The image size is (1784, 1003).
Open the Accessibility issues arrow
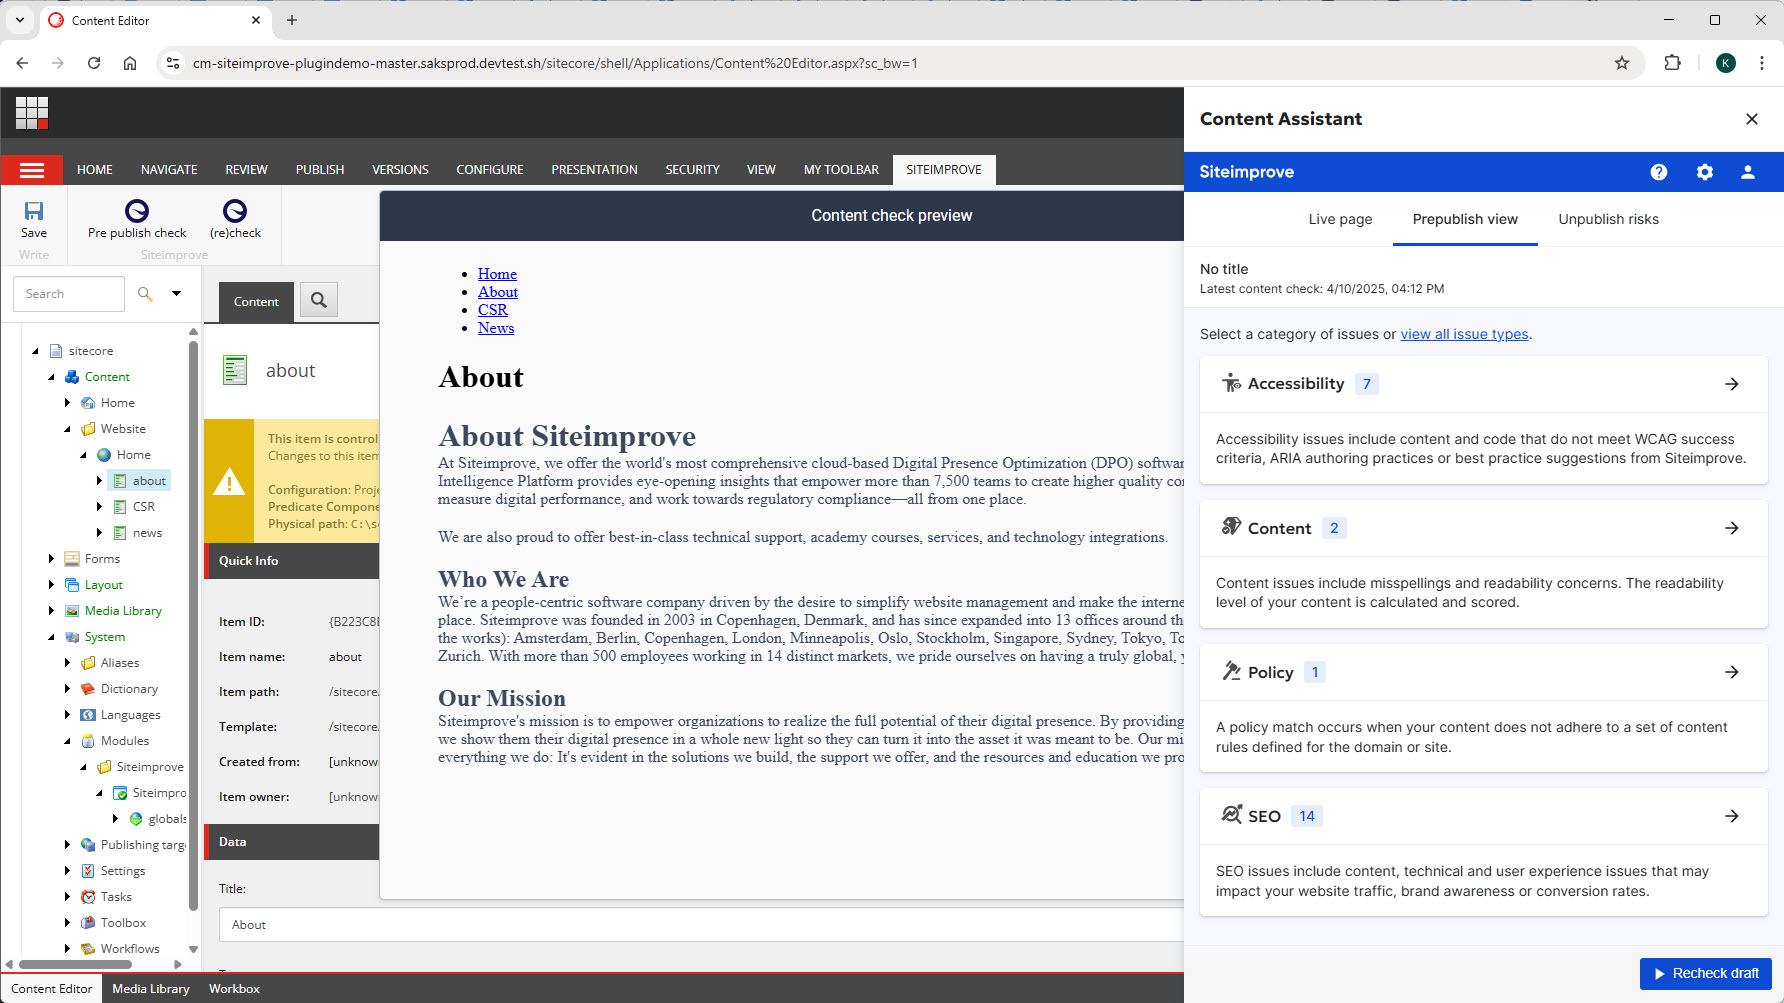click(x=1732, y=384)
